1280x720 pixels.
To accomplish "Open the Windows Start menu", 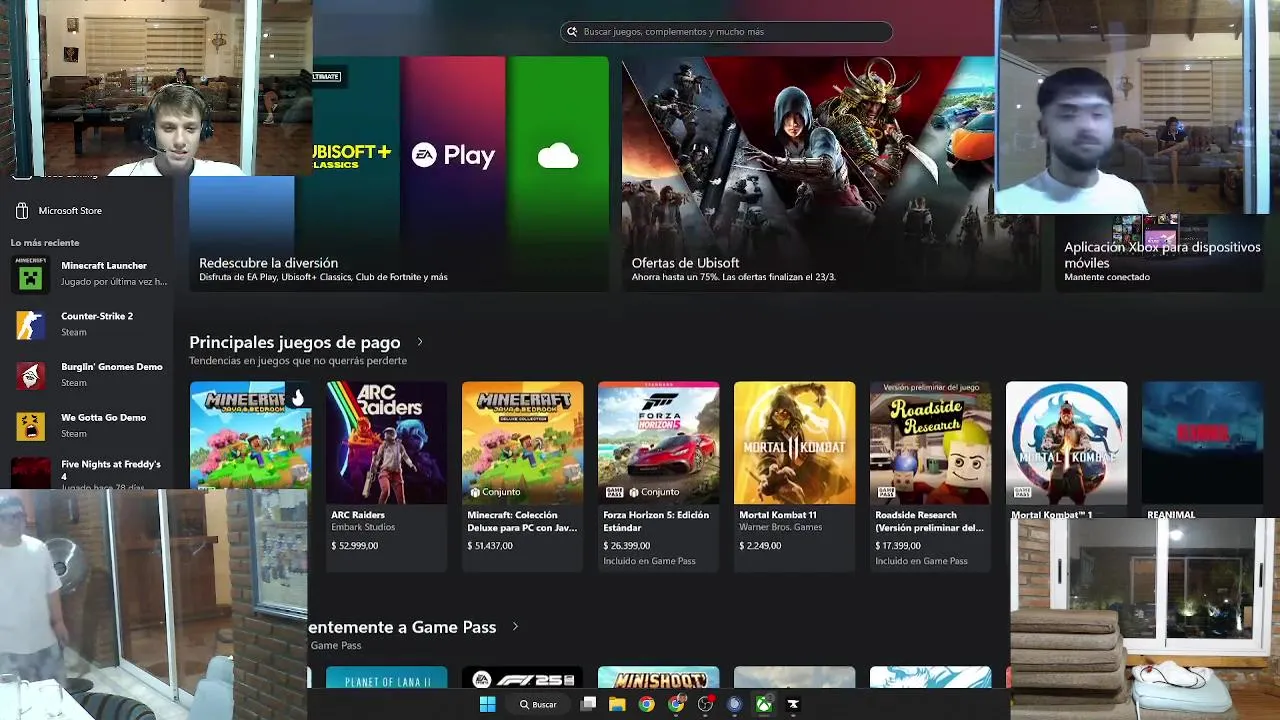I will (487, 704).
